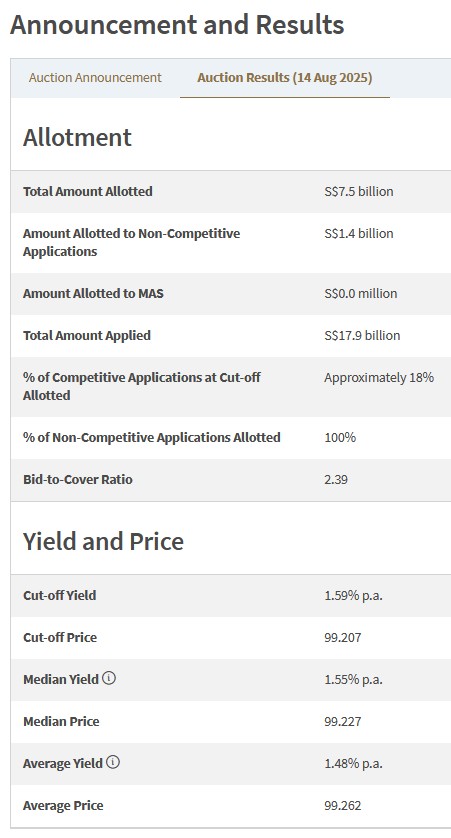The height and width of the screenshot is (838, 451).
Task: Click the S$7.5 billion value
Action: pyautogui.click(x=359, y=191)
